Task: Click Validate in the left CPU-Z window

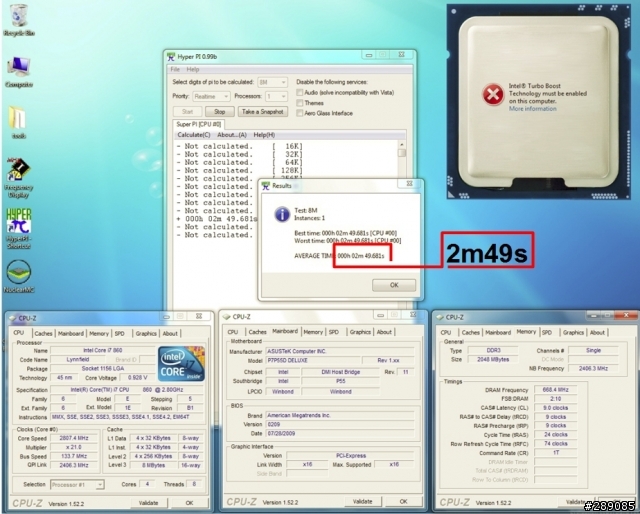Action: coord(148,503)
